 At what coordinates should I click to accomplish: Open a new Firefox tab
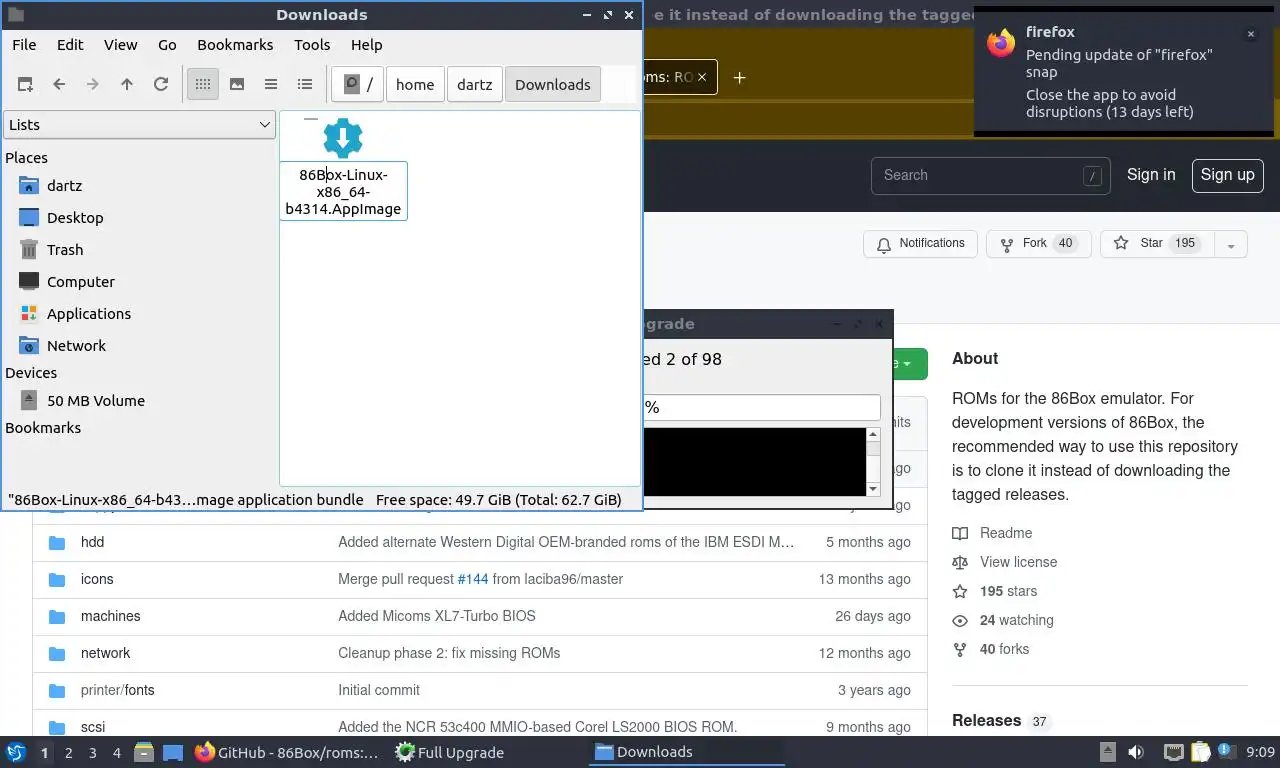coord(739,77)
